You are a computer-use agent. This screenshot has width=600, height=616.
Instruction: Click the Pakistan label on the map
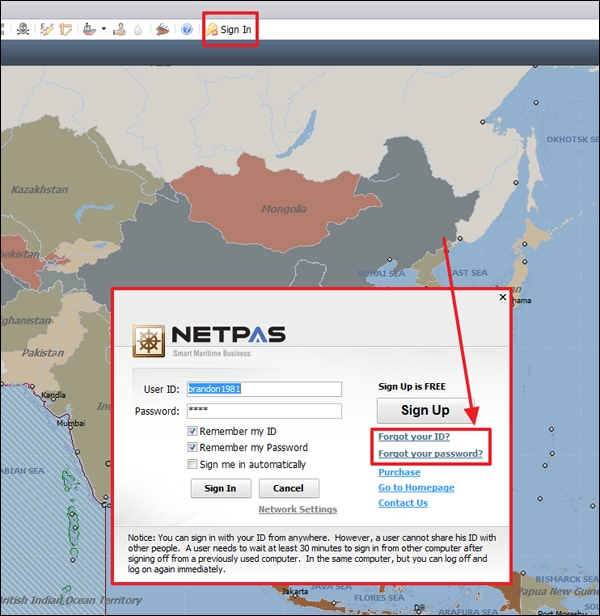[x=43, y=353]
